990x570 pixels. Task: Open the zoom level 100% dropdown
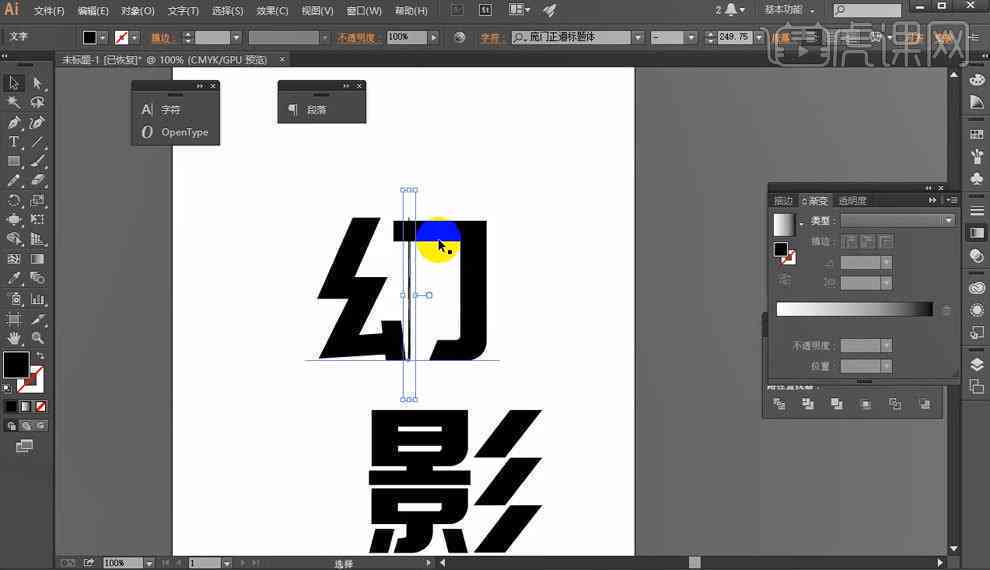tap(148, 562)
